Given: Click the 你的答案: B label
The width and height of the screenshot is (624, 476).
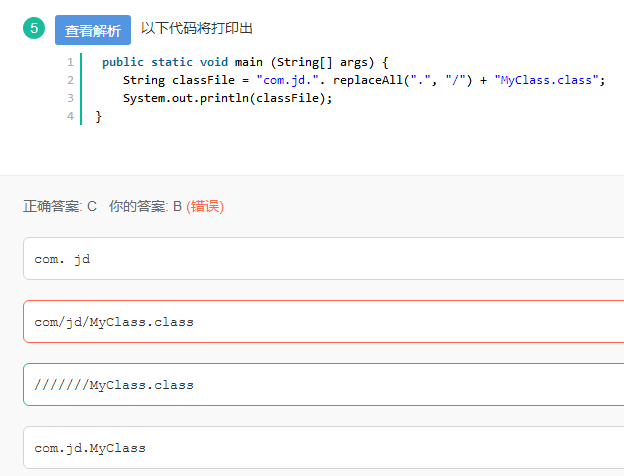Looking at the screenshot, I should pyautogui.click(x=145, y=207).
